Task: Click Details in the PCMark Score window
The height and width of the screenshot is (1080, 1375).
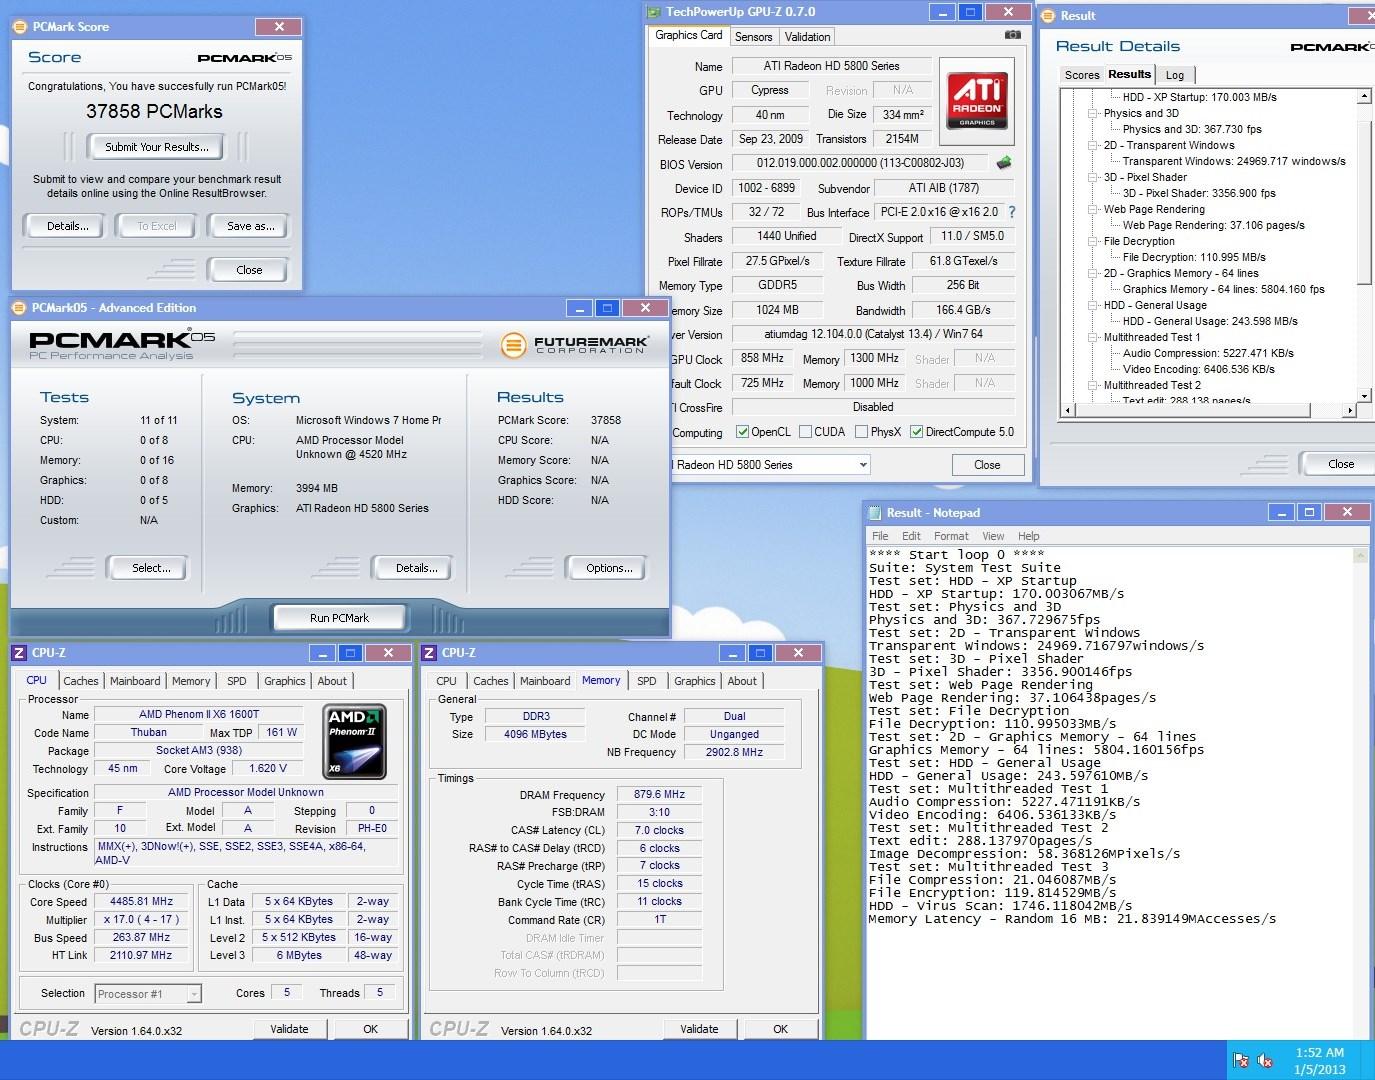Action: click(x=68, y=226)
